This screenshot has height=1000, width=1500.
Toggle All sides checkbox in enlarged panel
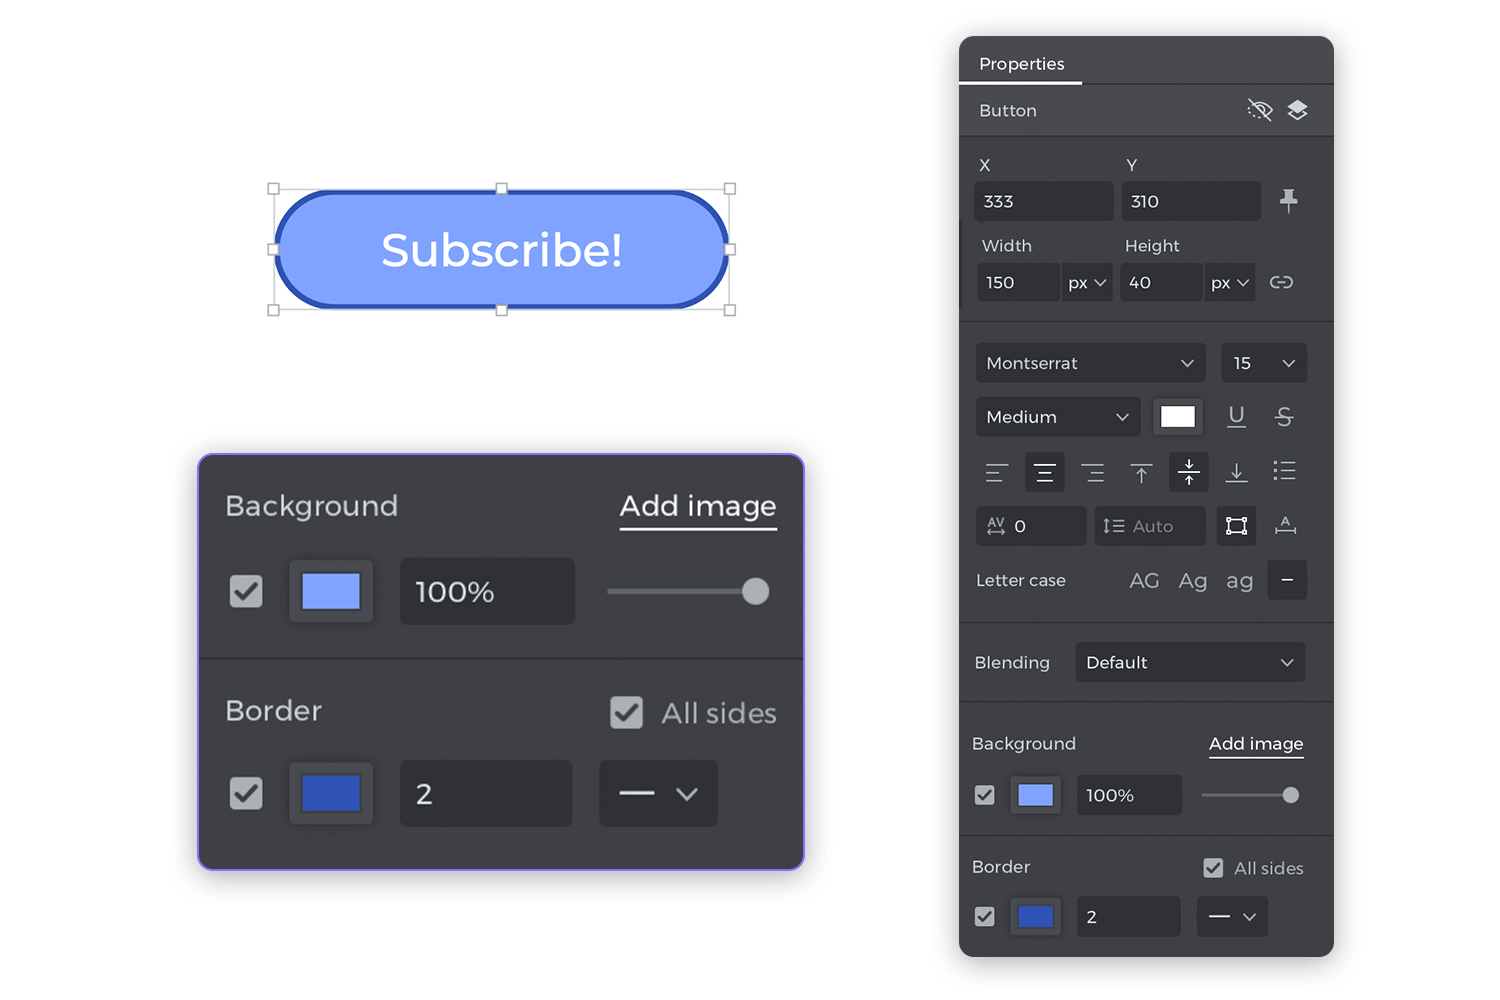click(x=627, y=712)
